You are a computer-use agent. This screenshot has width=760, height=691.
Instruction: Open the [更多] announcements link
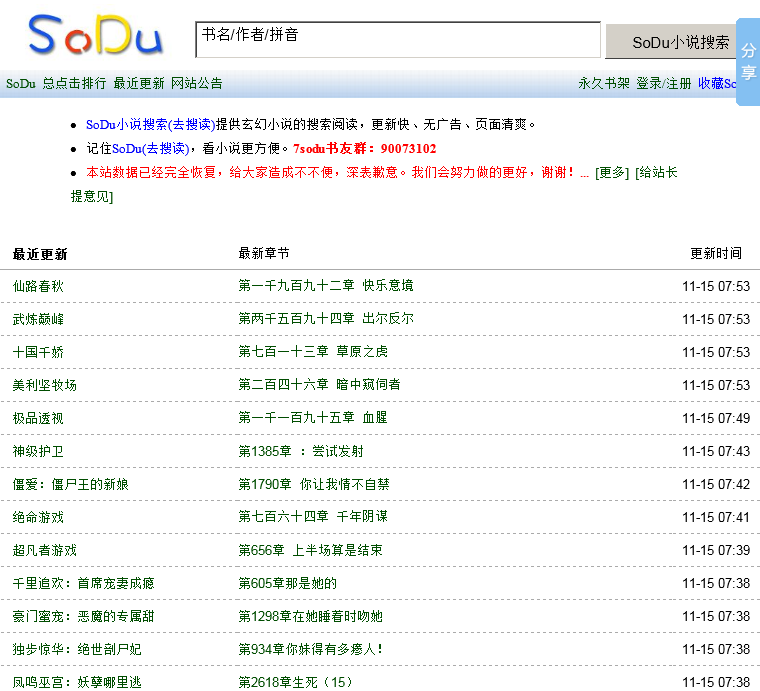612,172
